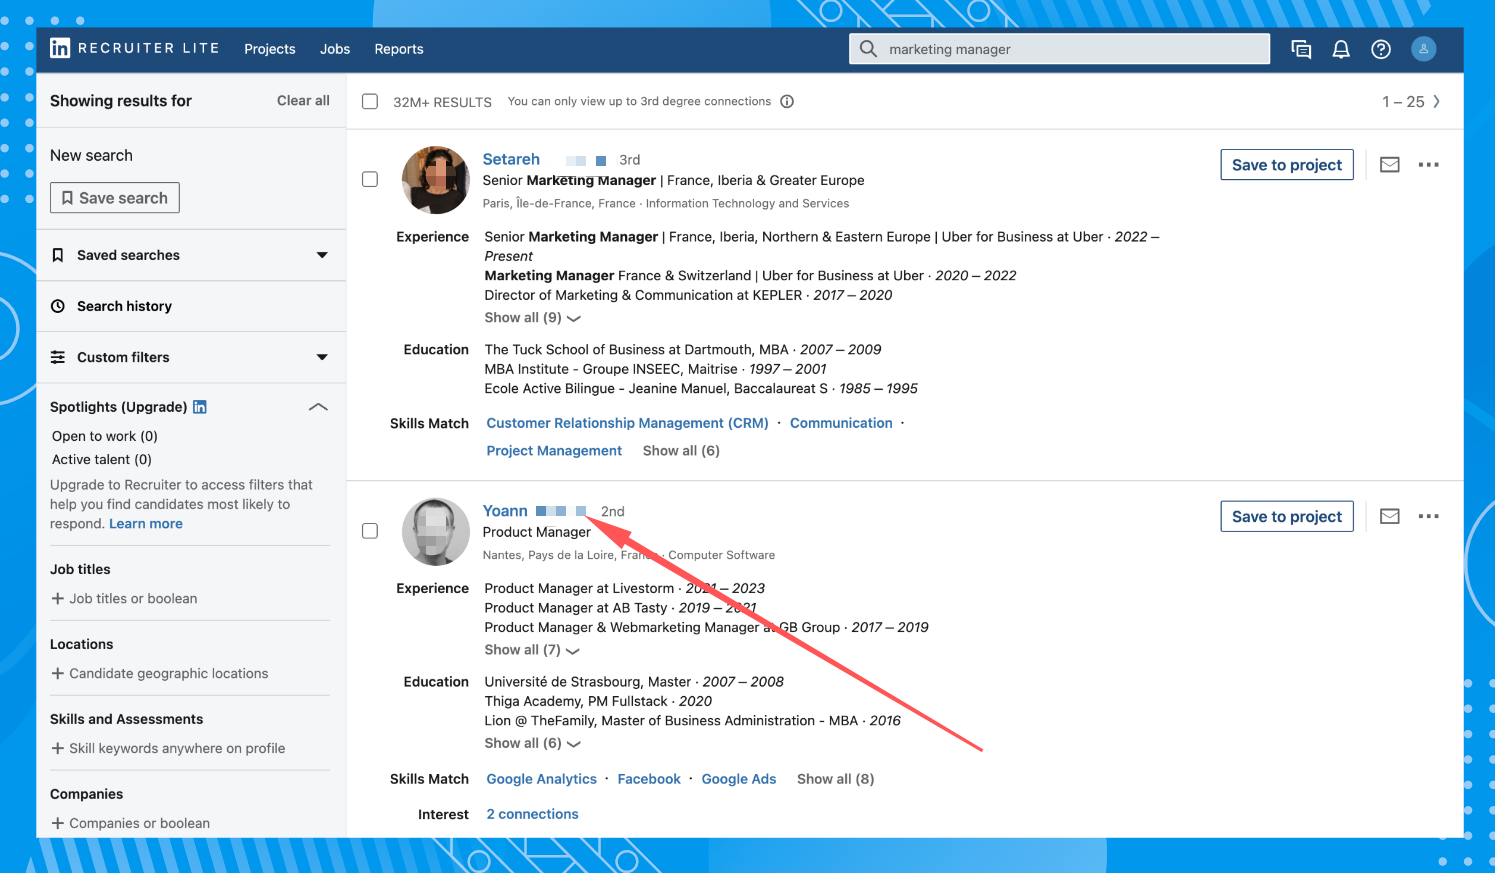Click the Project Management skill link
The height and width of the screenshot is (873, 1495).
pyautogui.click(x=554, y=451)
